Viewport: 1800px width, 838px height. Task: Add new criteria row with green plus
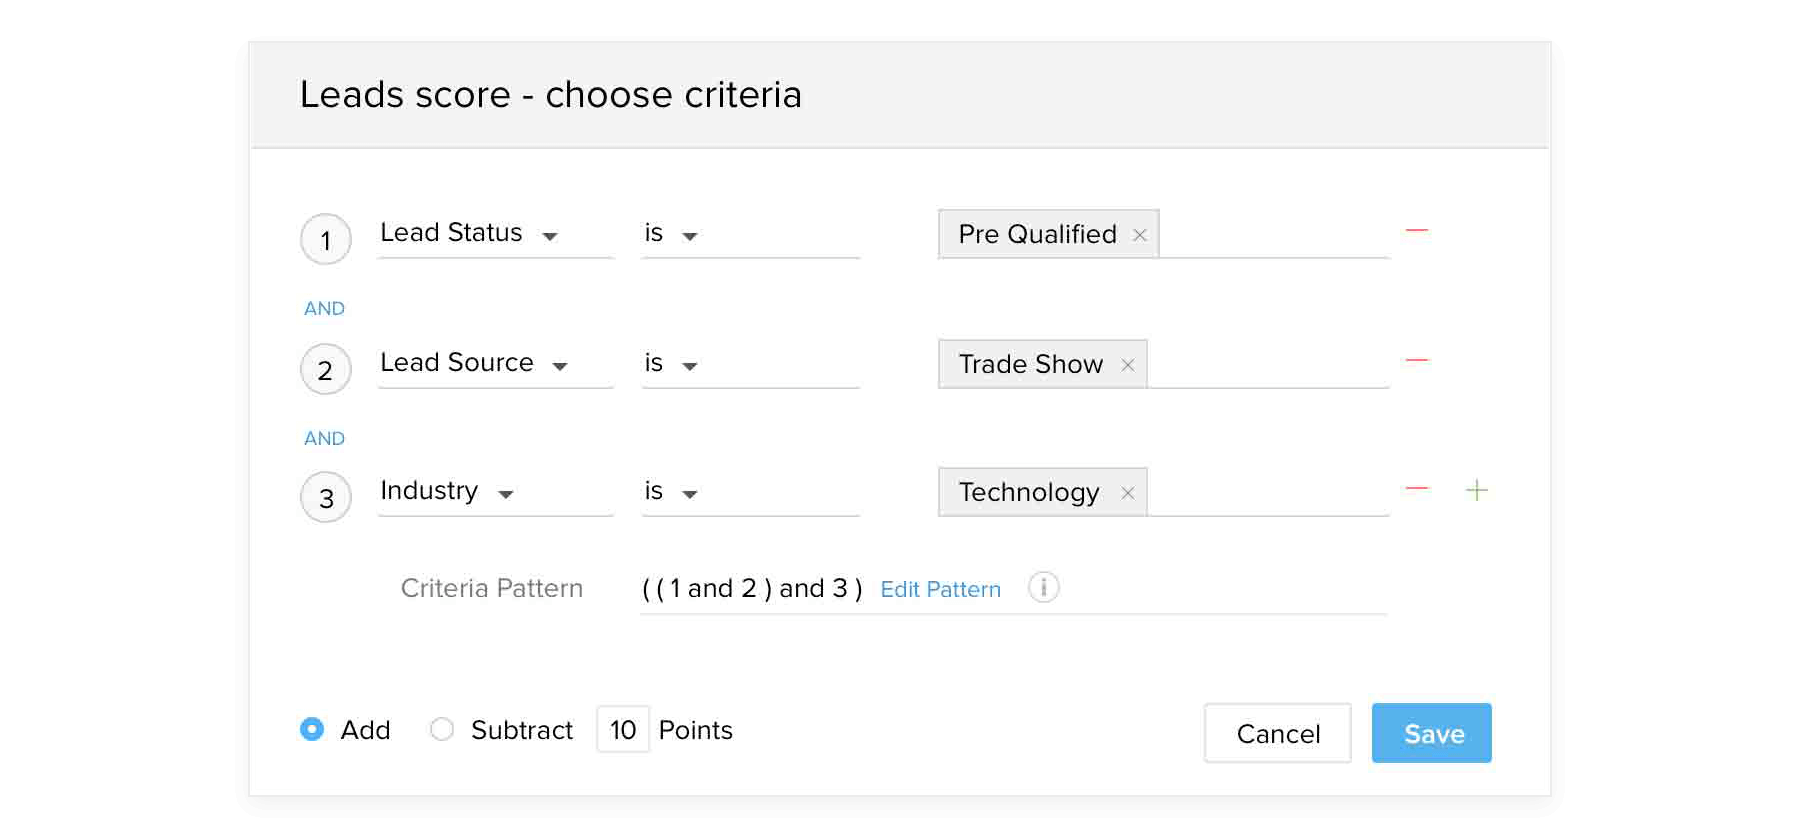[x=1476, y=490]
